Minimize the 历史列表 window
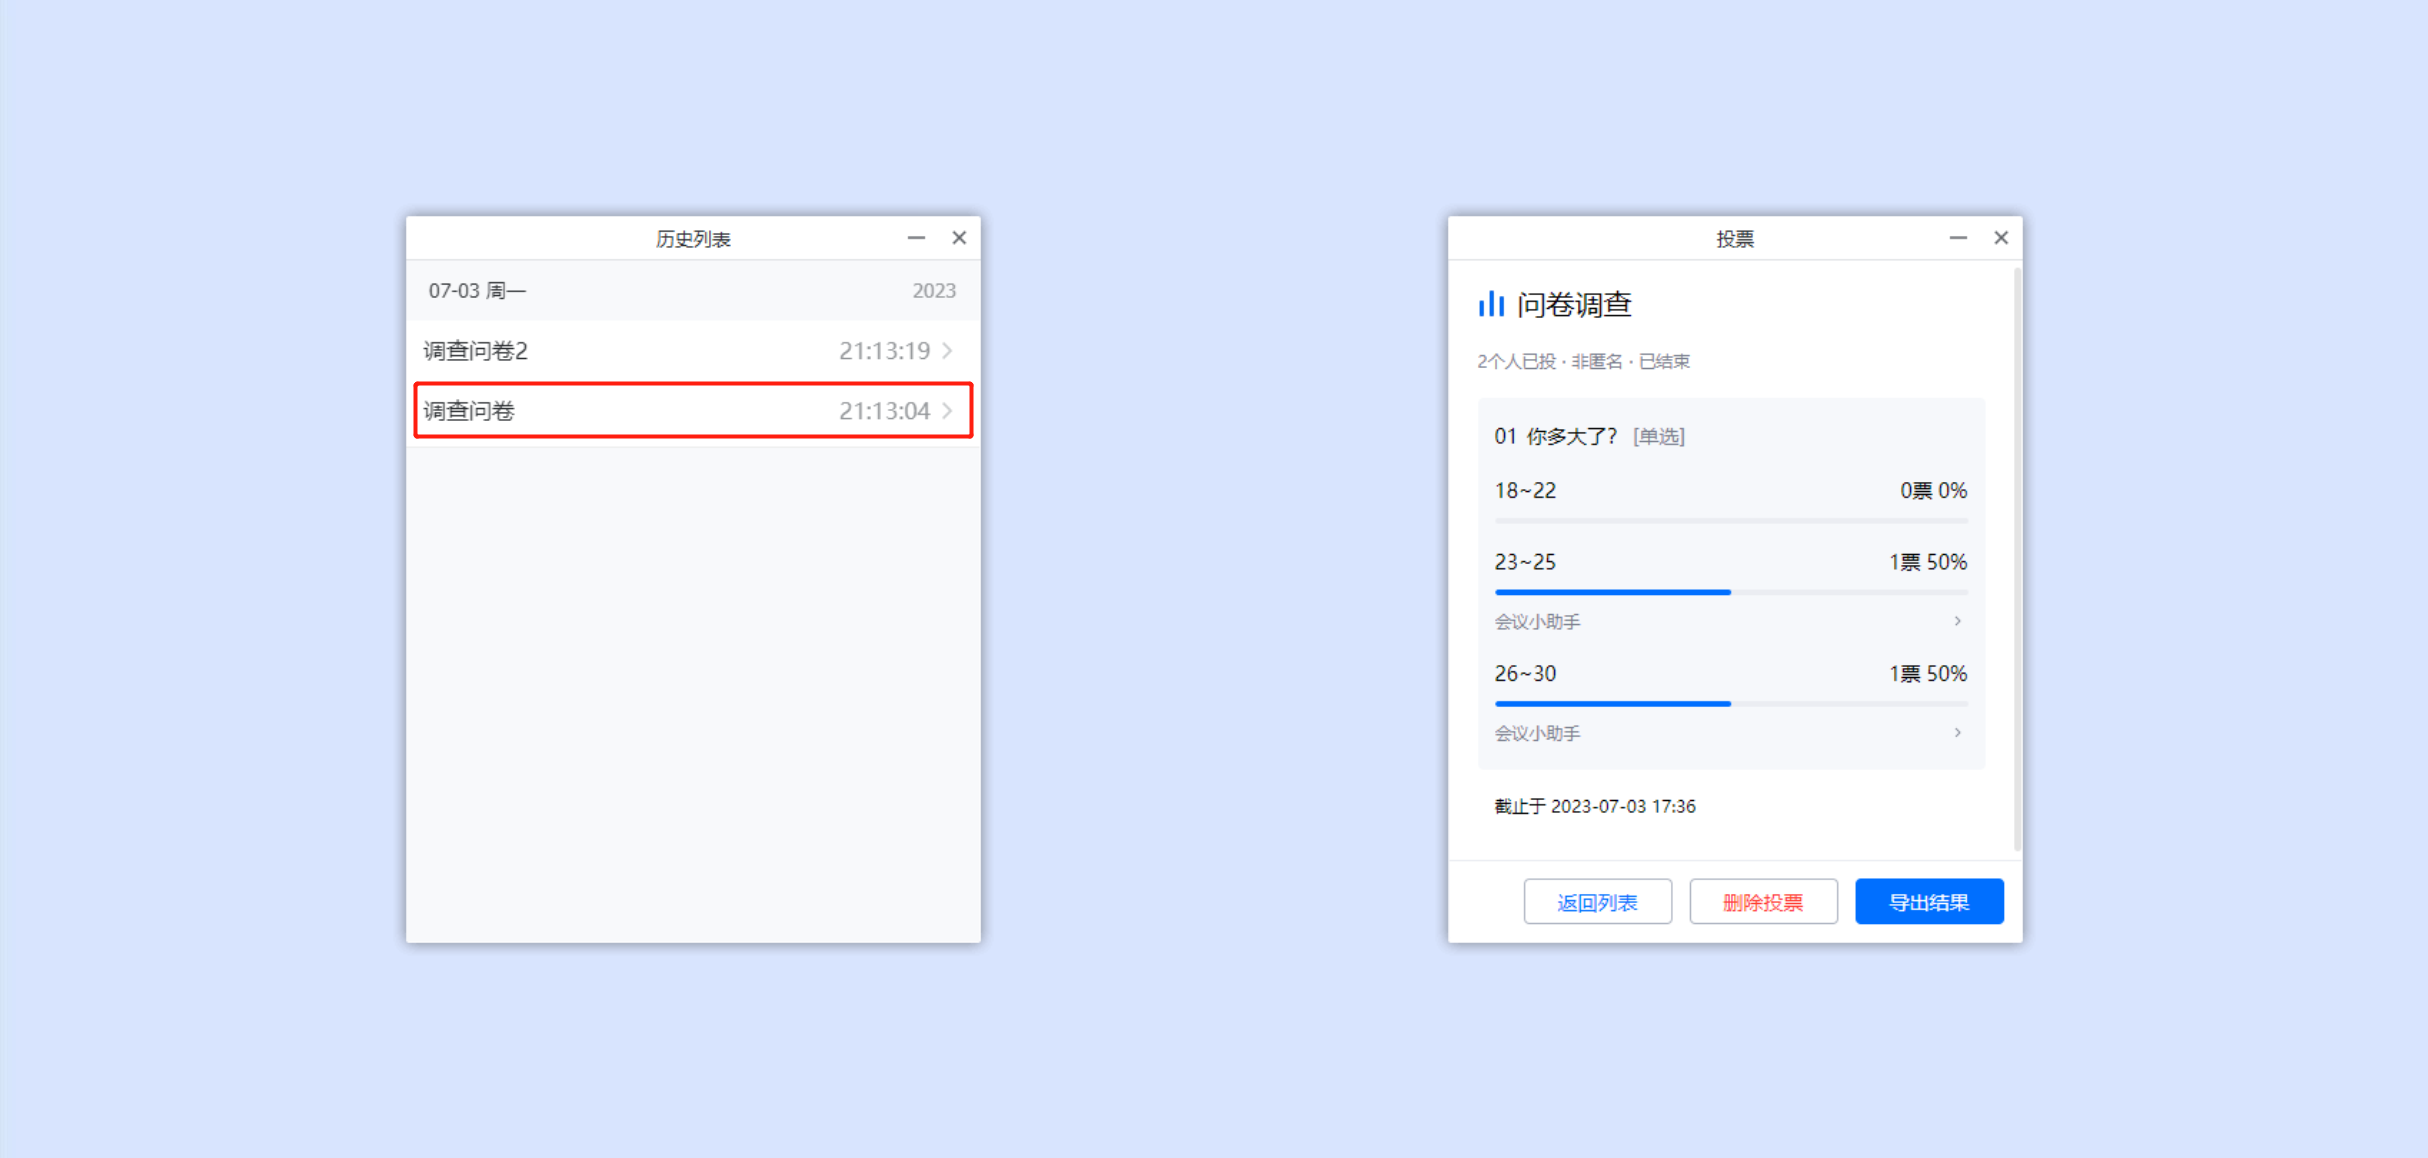This screenshot has height=1158, width=2428. (x=916, y=238)
